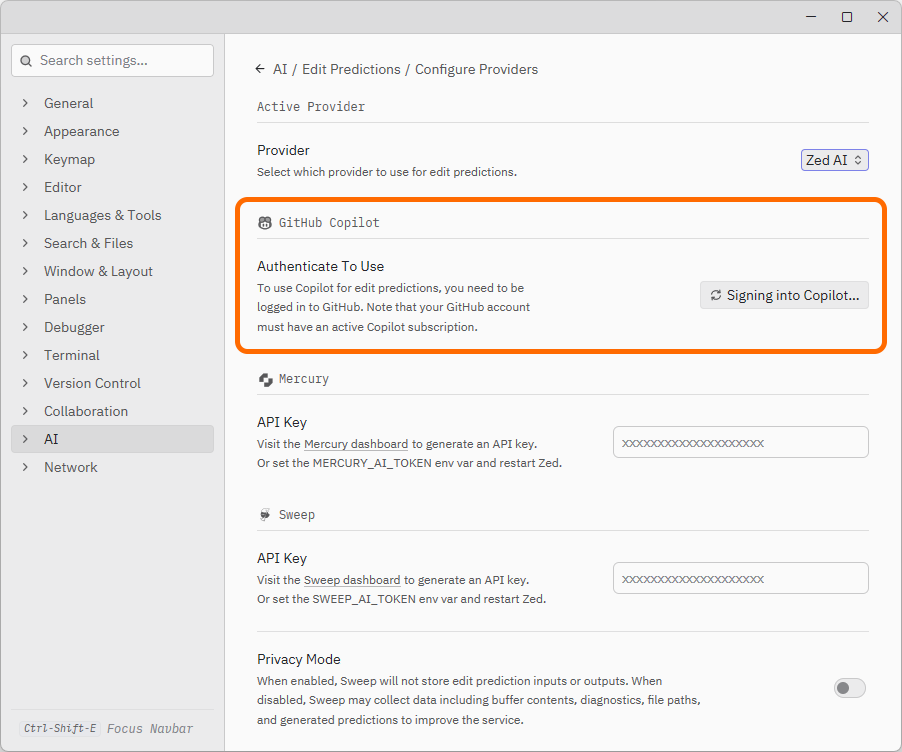Click the back arrow beside the AI breadcrumb
Viewport: 902px width, 752px height.
(260, 70)
